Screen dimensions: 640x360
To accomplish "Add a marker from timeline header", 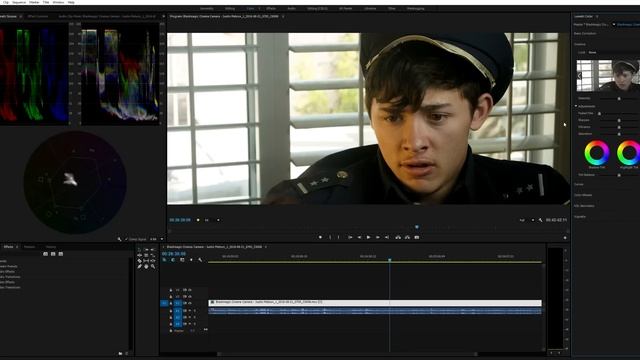I will pyautogui.click(x=191, y=260).
